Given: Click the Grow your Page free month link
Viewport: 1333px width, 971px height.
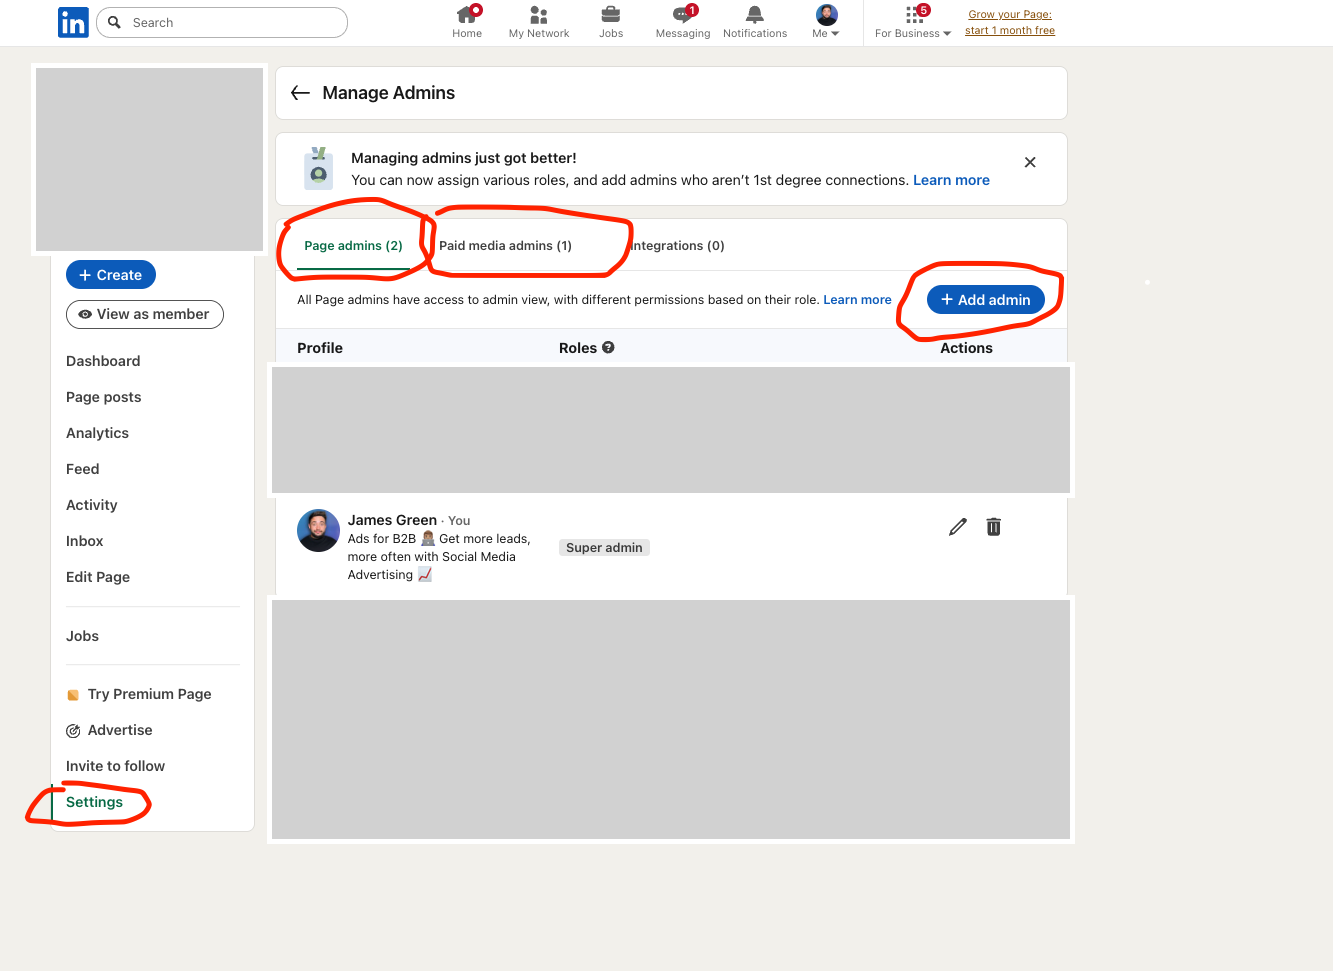Looking at the screenshot, I should [1010, 22].
